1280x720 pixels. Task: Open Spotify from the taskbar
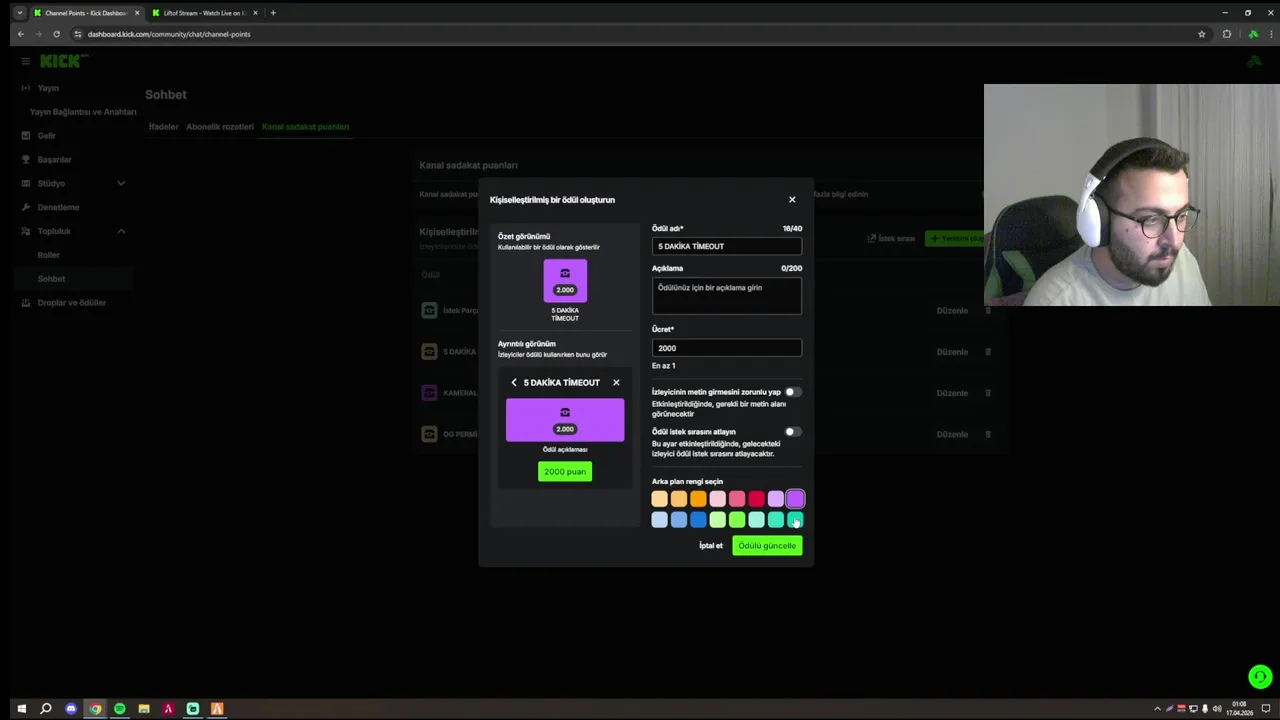119,709
